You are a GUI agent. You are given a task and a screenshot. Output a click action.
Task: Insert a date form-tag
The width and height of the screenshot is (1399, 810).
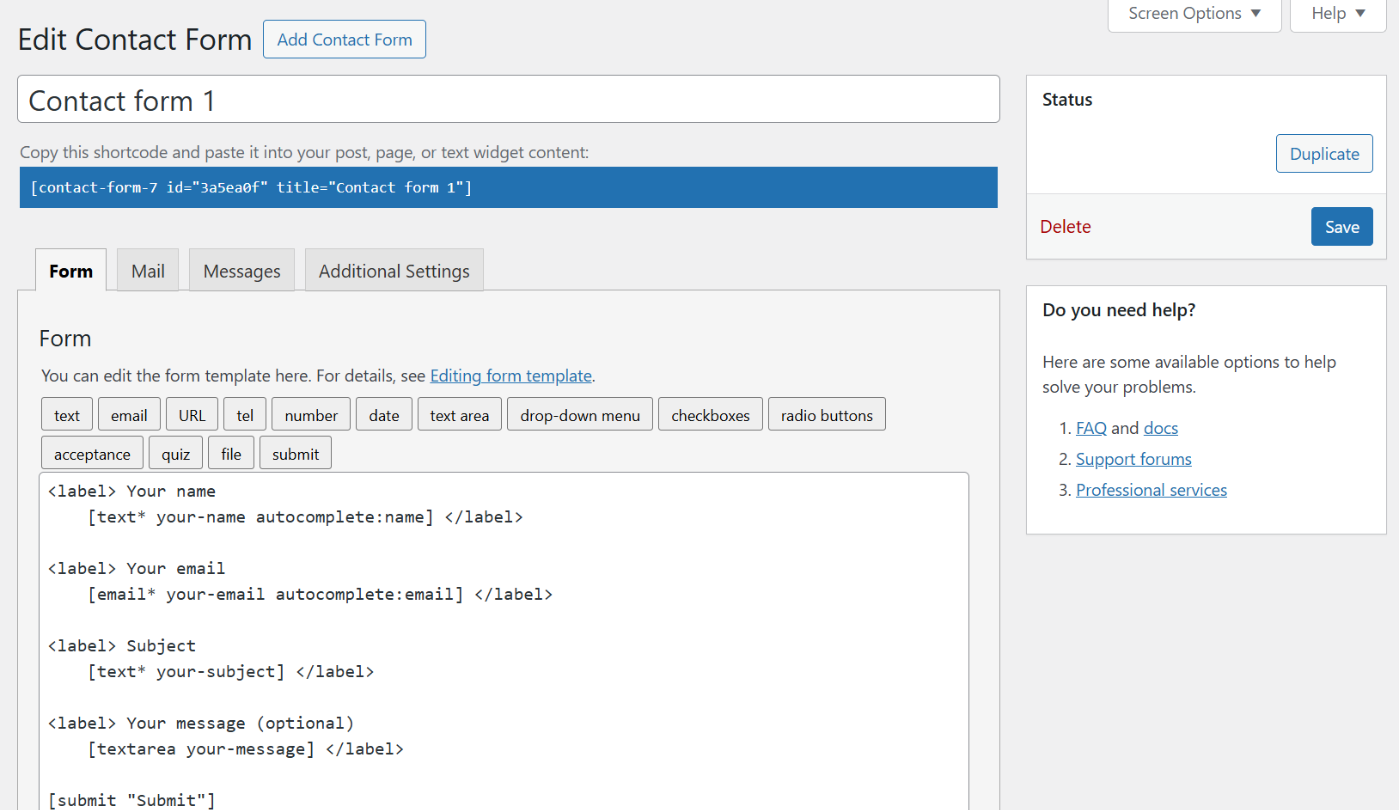point(383,413)
